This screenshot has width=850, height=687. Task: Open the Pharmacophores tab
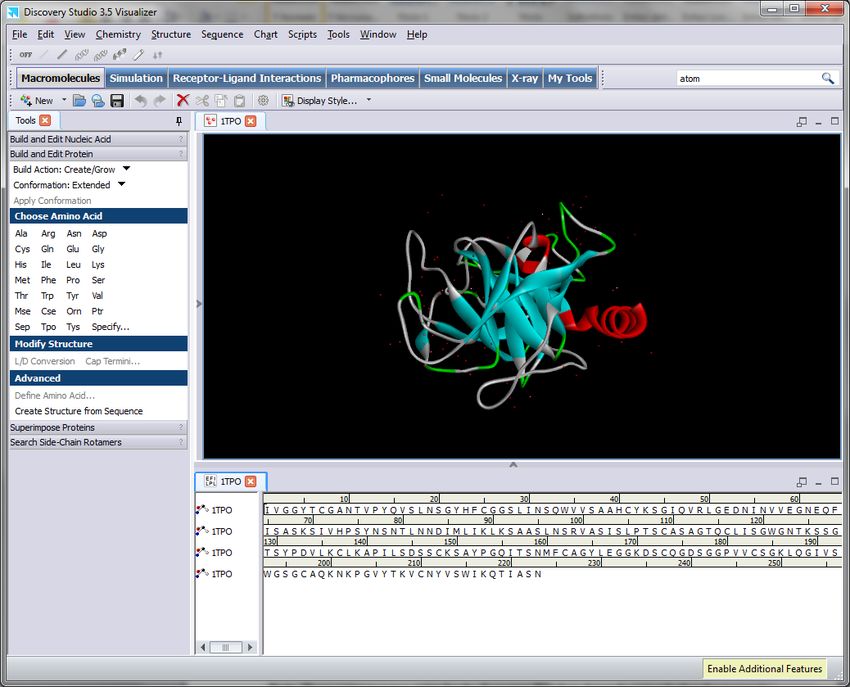click(372, 78)
